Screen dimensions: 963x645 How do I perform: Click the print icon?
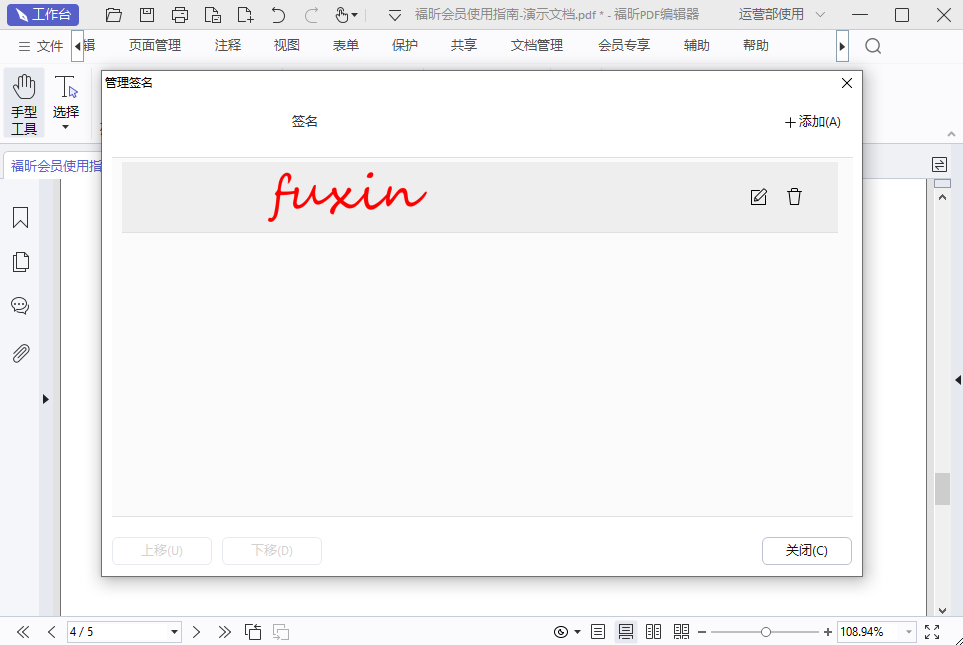(x=180, y=15)
